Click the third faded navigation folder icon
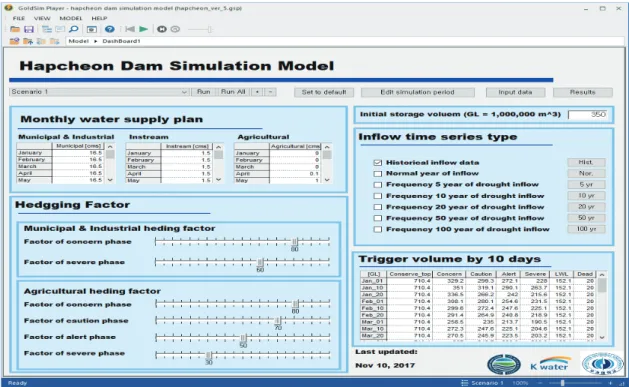This screenshot has height=387, width=629. pos(41,41)
